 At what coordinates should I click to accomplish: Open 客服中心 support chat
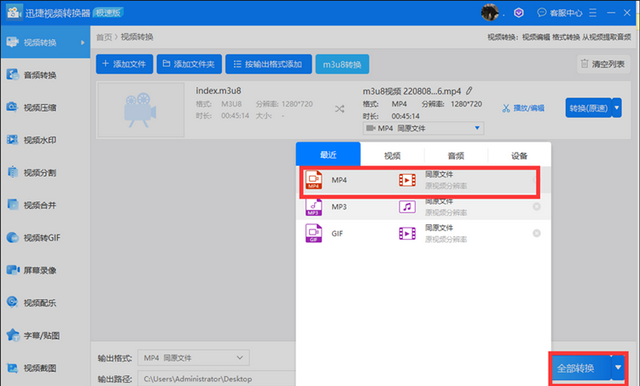(559, 13)
